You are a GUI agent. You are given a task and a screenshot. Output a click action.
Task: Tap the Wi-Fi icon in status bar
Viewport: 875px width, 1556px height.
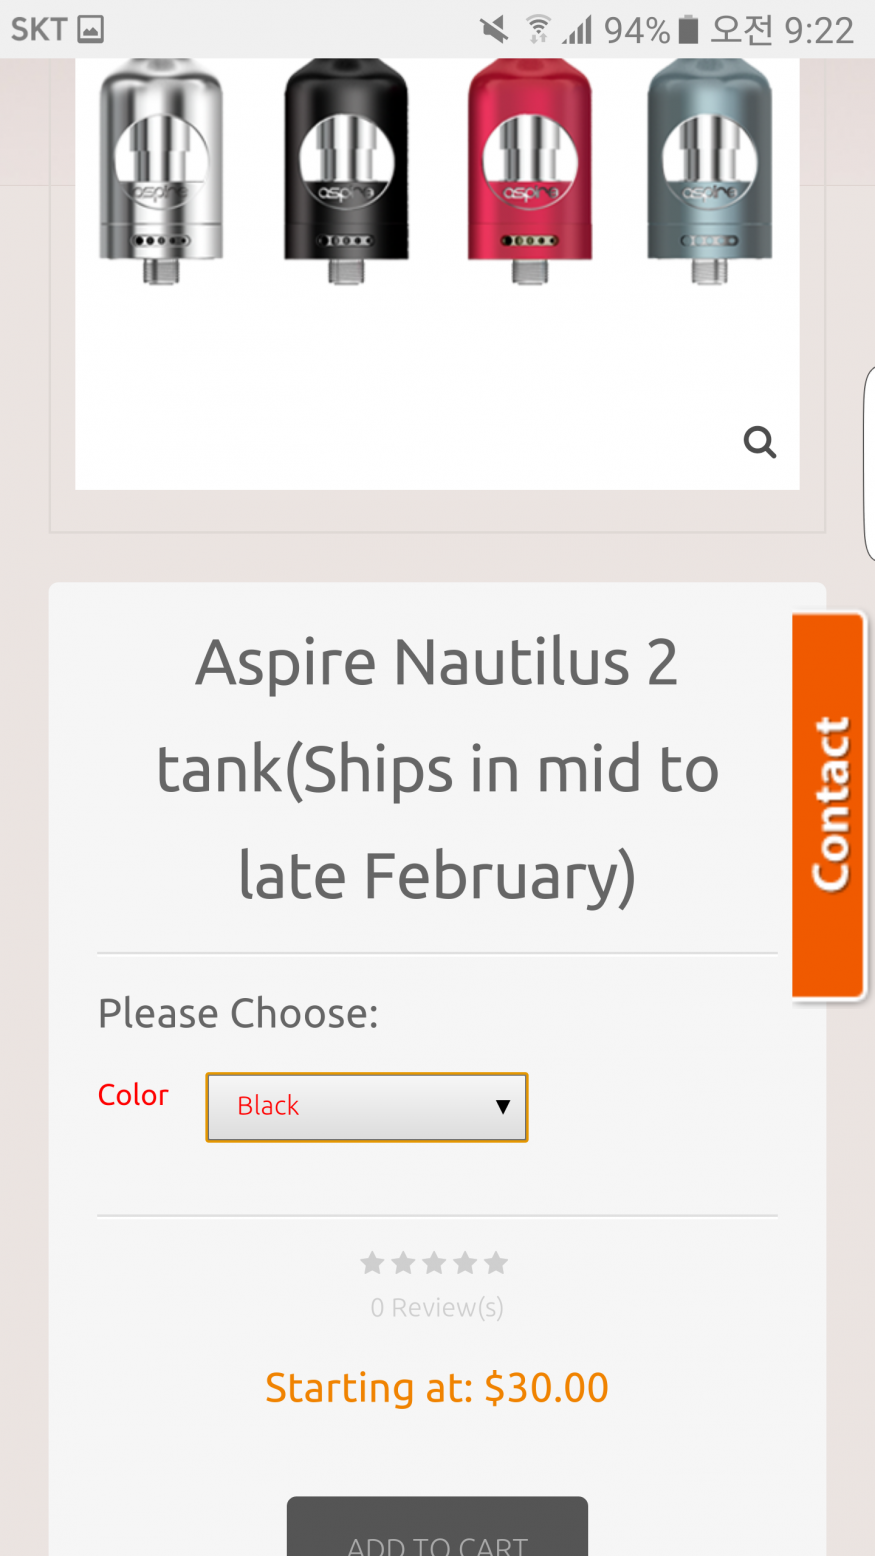coord(538,30)
